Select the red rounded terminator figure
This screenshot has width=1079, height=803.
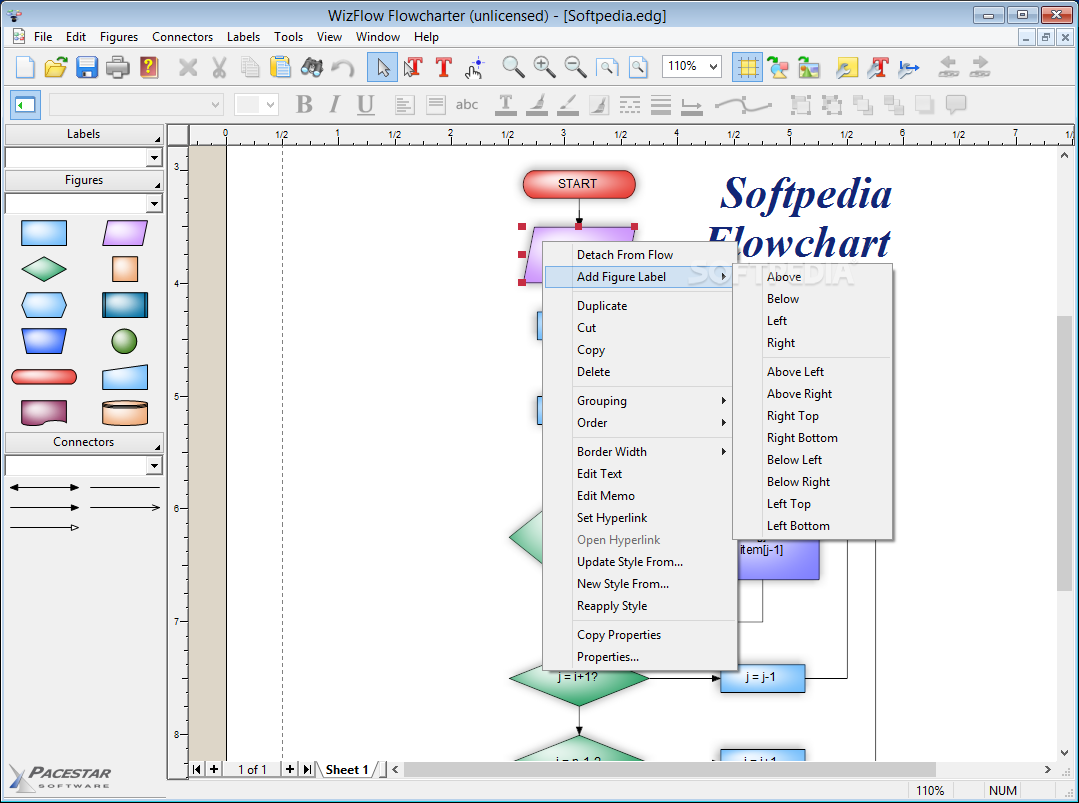coord(44,377)
